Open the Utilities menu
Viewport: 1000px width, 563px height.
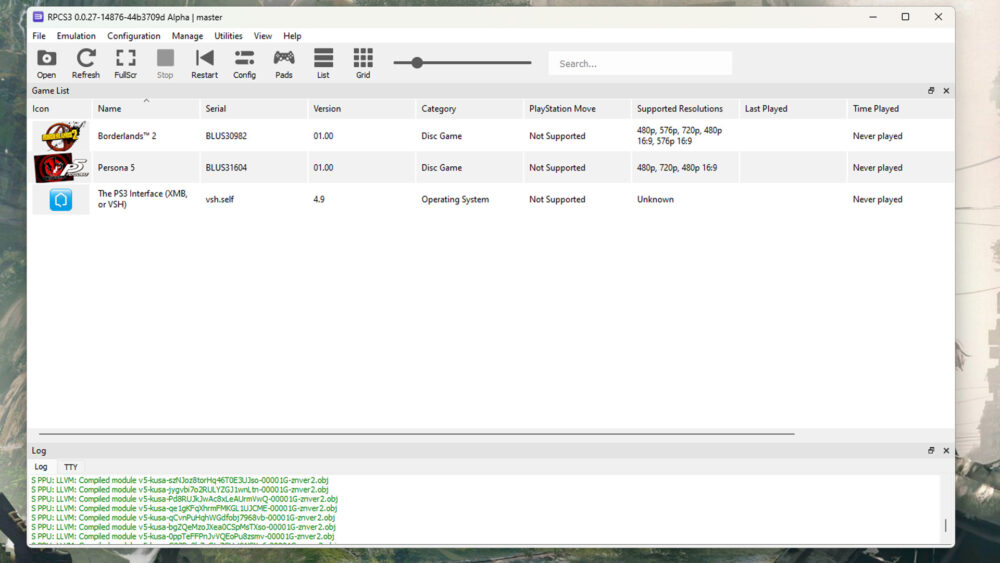(228, 36)
